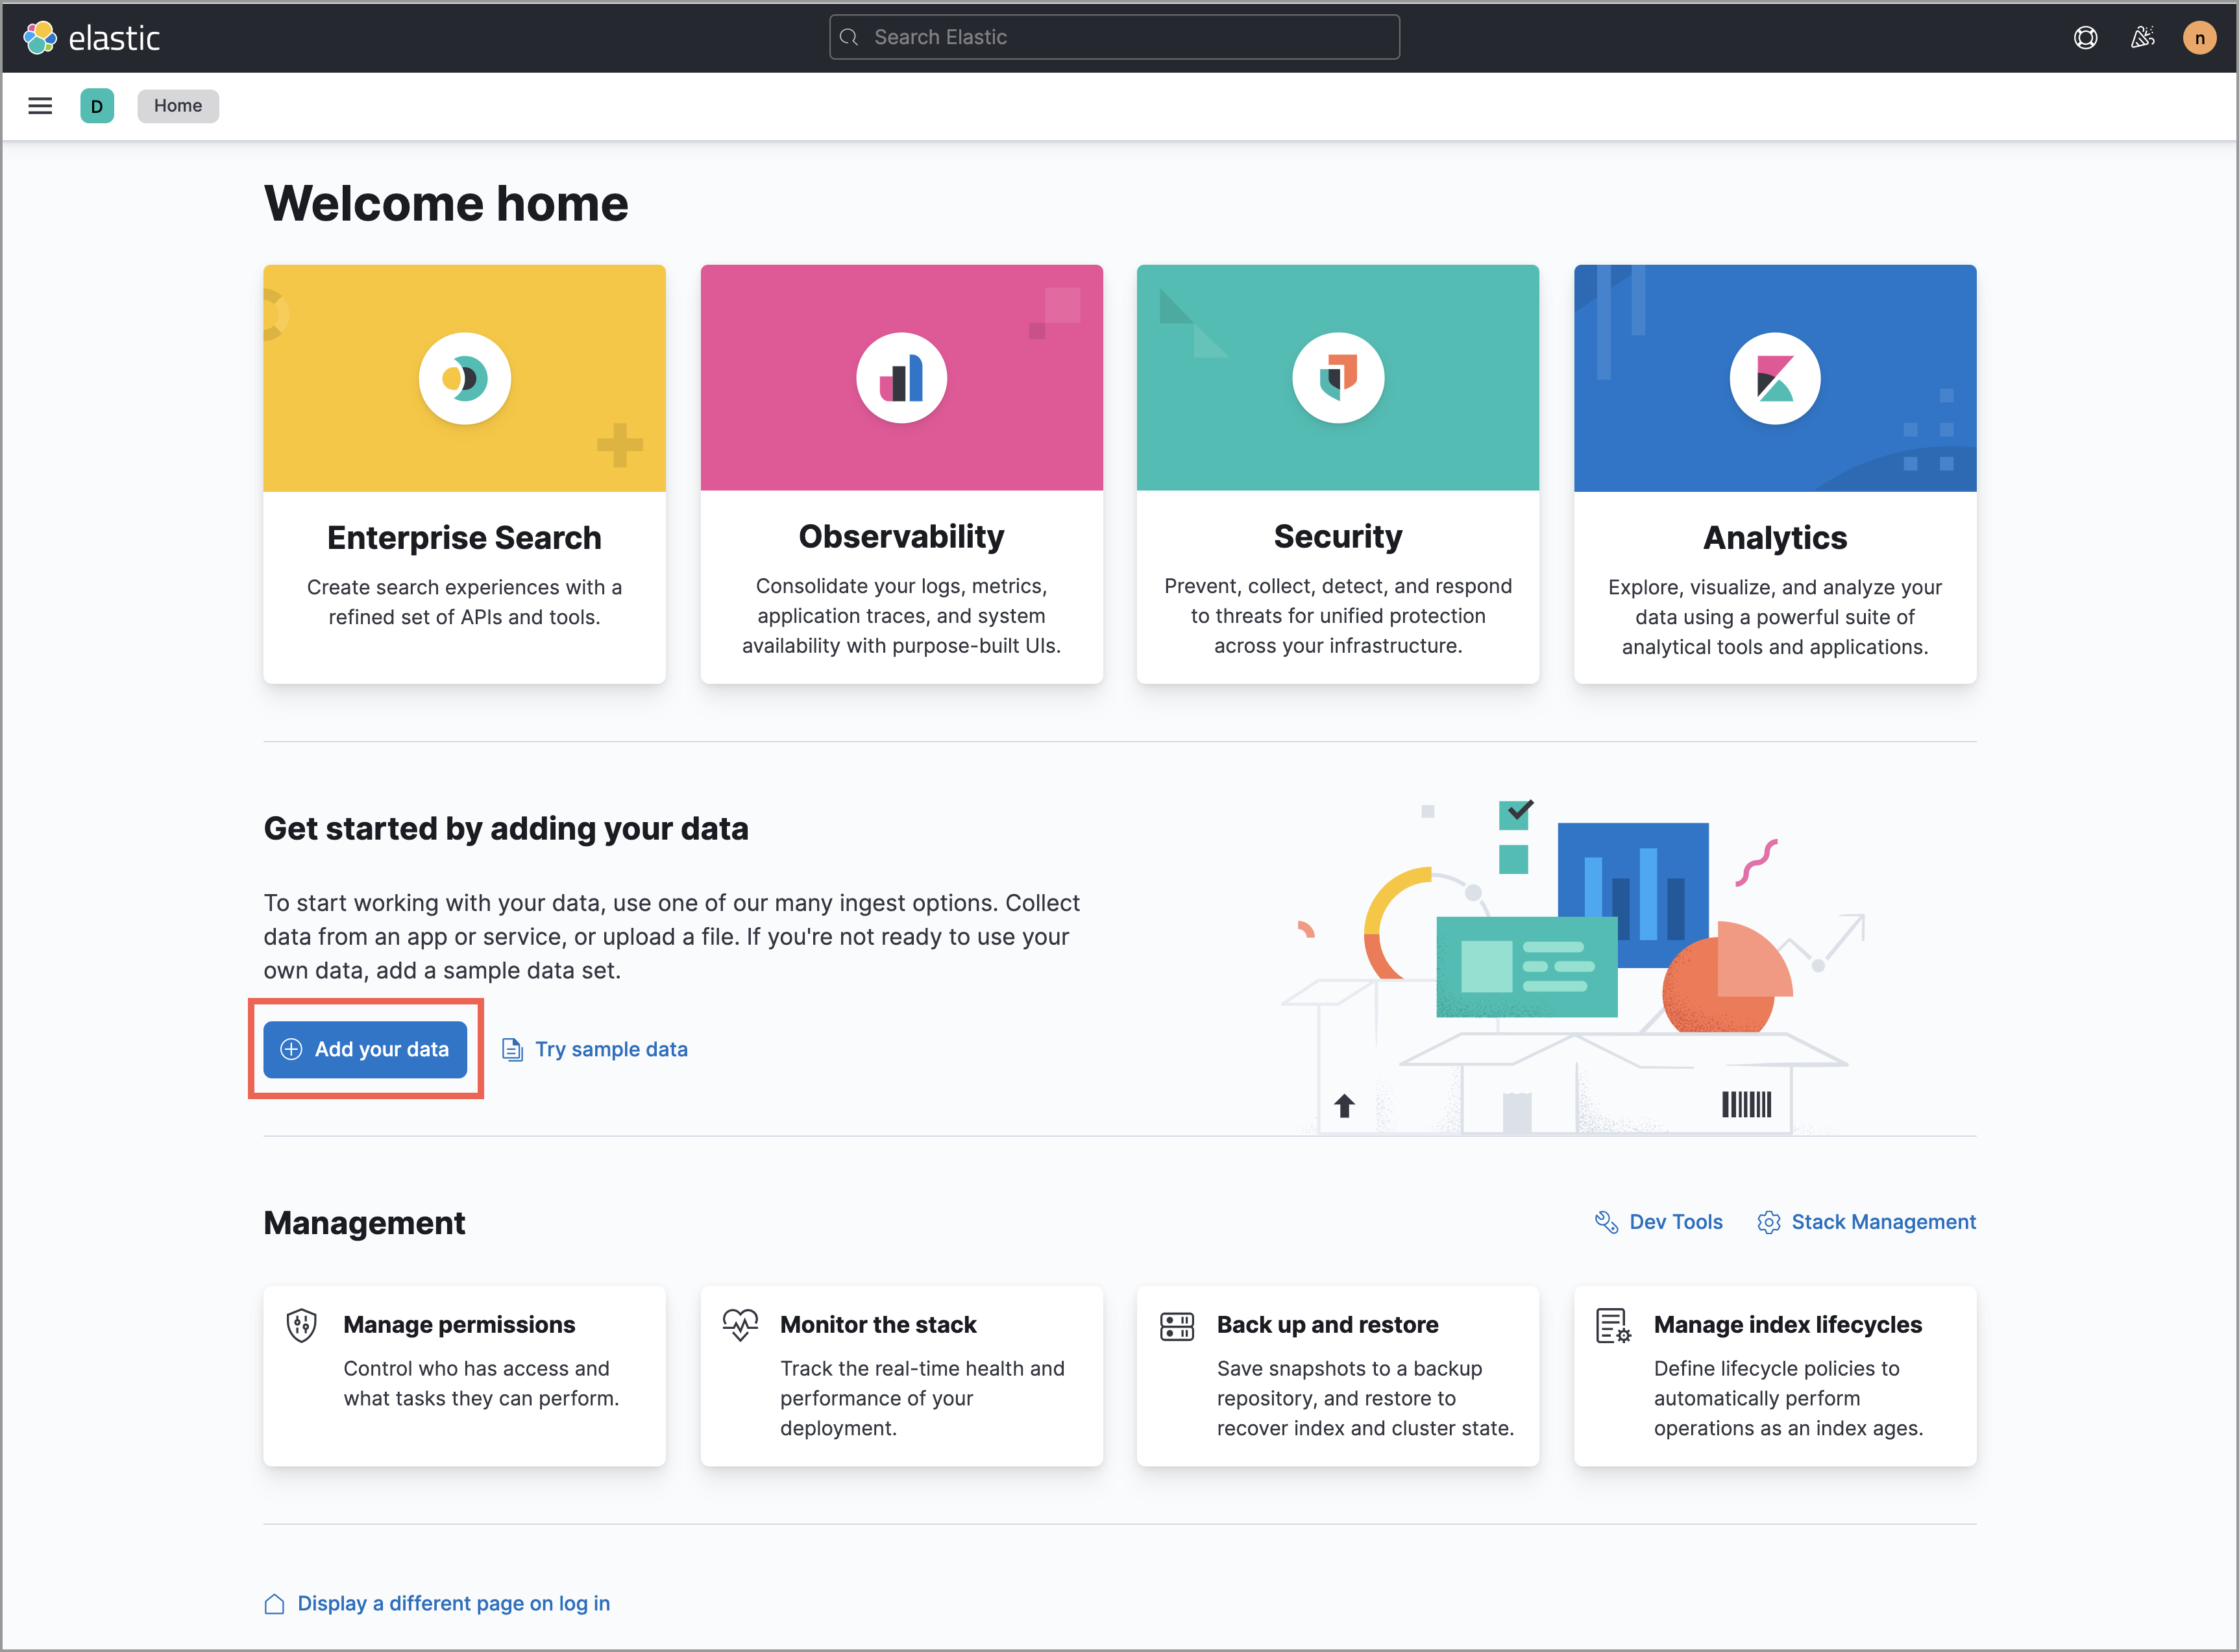
Task: Focus the Search Elastic field
Action: point(1114,37)
